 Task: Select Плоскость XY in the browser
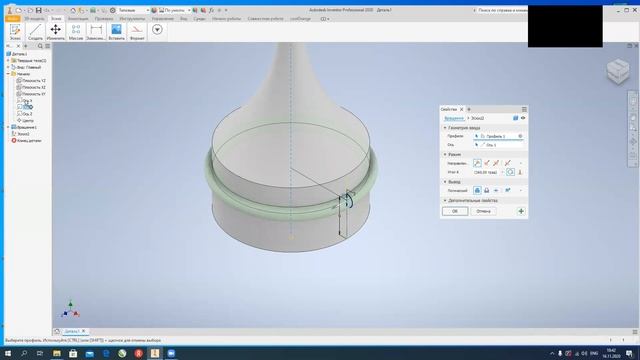pos(31,94)
